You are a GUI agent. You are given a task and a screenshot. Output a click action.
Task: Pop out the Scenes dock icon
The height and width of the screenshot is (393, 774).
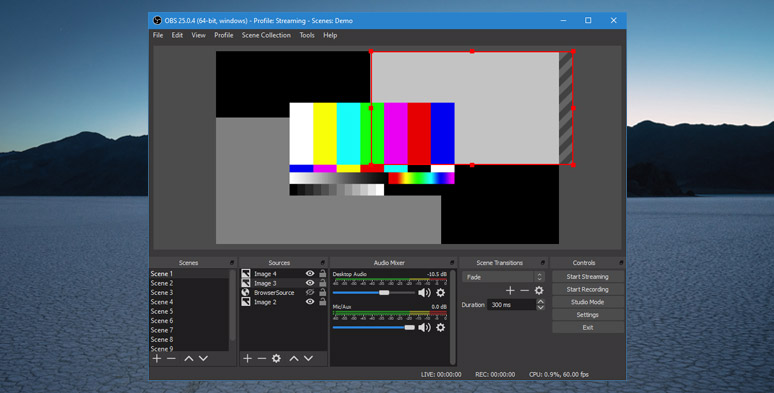tap(232, 263)
